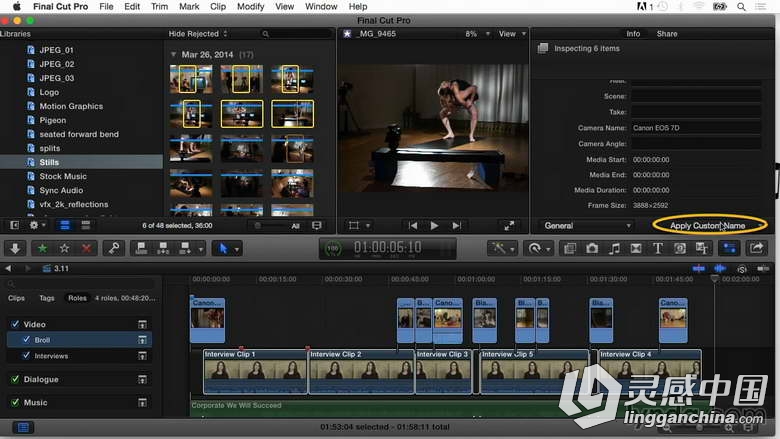Open the Themes browser icon

coord(701,248)
